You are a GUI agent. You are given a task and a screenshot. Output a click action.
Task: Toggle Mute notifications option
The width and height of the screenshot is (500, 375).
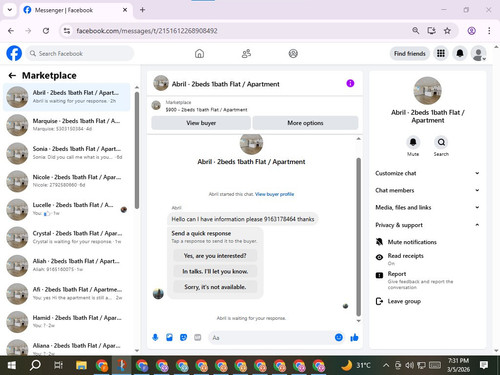(412, 242)
